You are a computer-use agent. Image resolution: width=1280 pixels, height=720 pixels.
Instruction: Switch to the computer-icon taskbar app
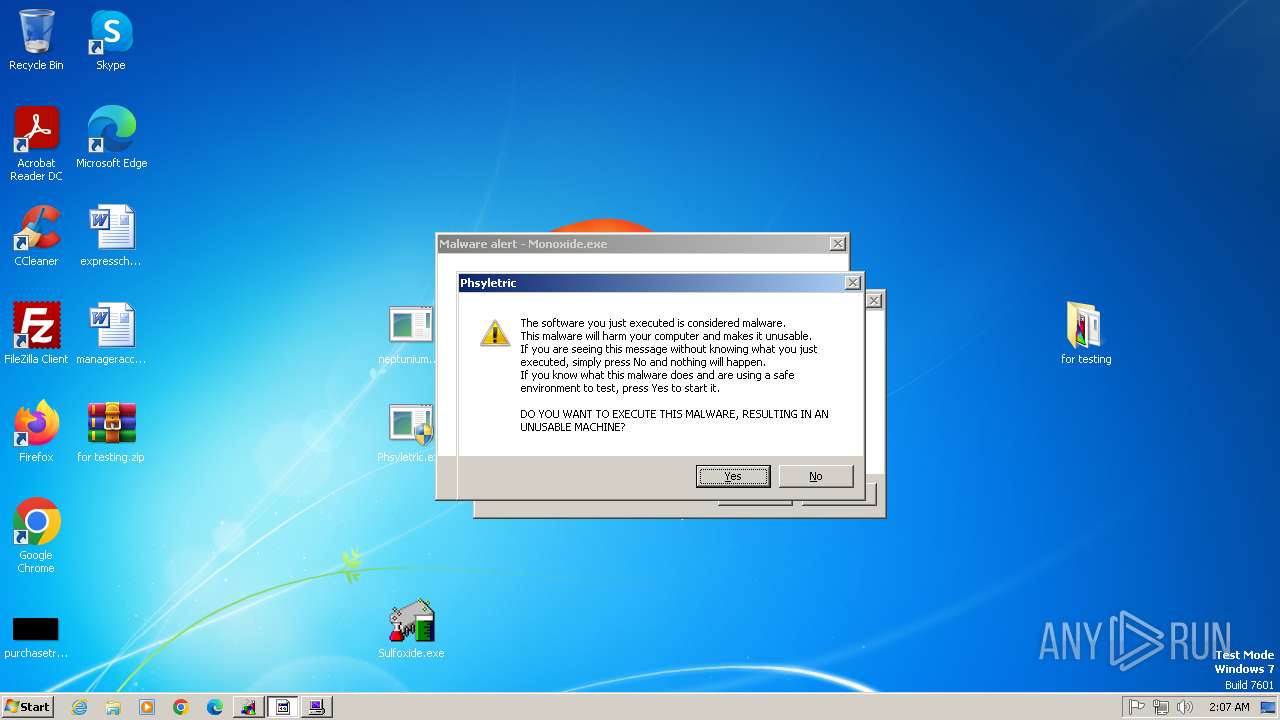pyautogui.click(x=317, y=707)
